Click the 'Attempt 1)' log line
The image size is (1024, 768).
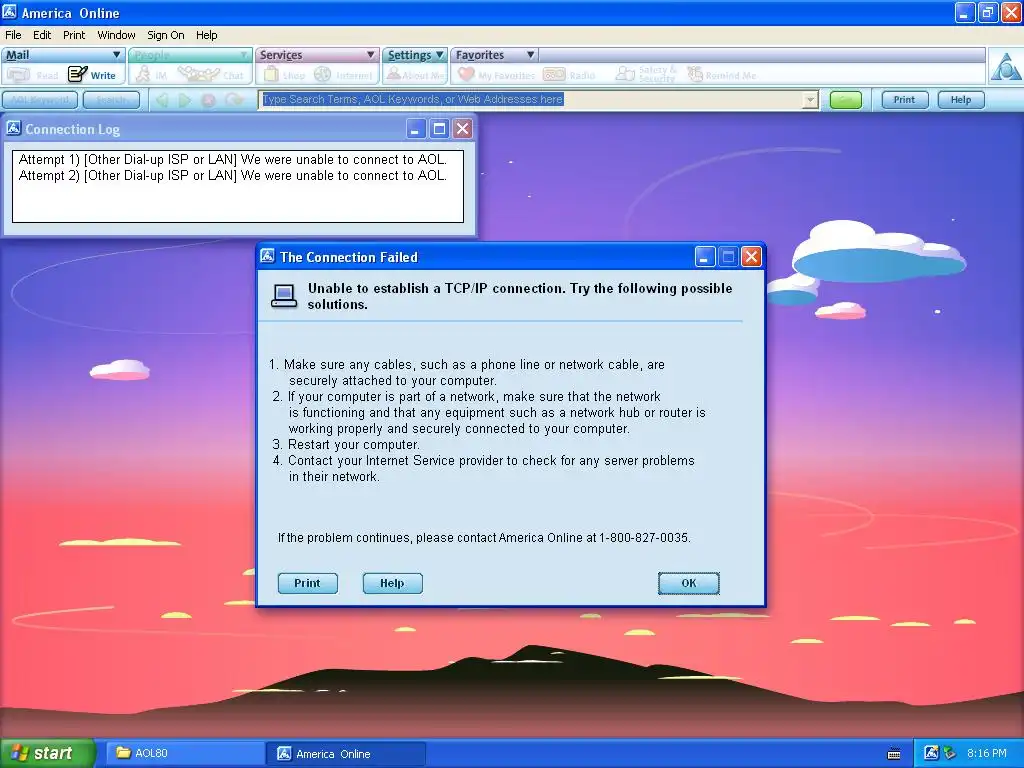[x=232, y=159]
